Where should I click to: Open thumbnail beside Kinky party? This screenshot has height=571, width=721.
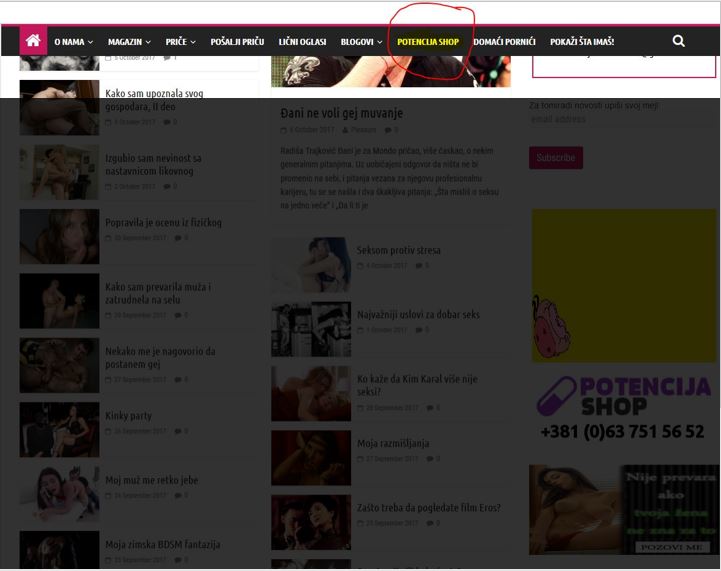coord(59,429)
